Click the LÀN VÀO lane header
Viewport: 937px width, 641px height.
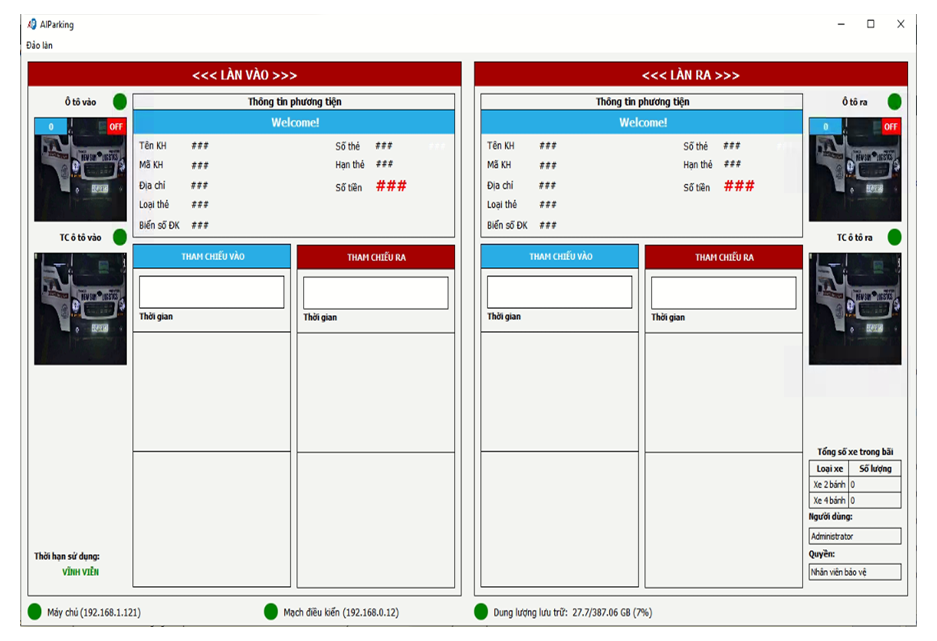[x=245, y=75]
